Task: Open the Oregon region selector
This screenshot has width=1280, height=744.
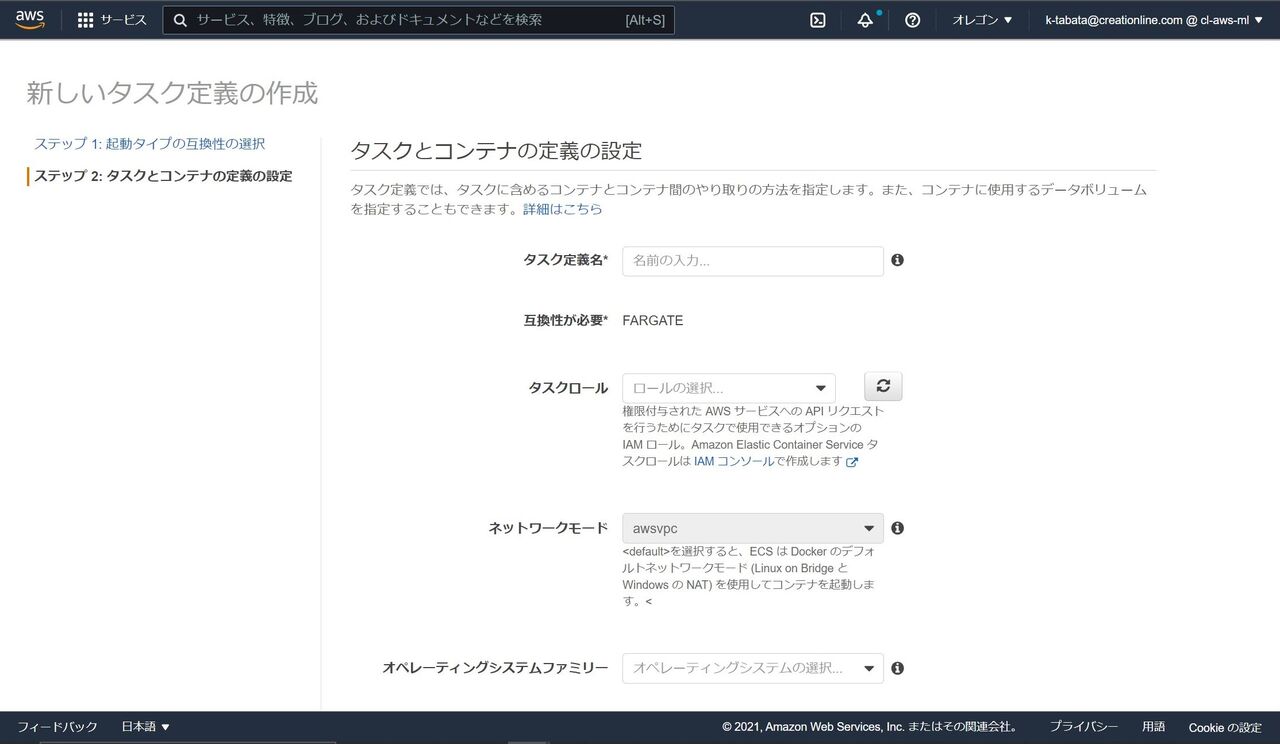Action: pos(982,20)
